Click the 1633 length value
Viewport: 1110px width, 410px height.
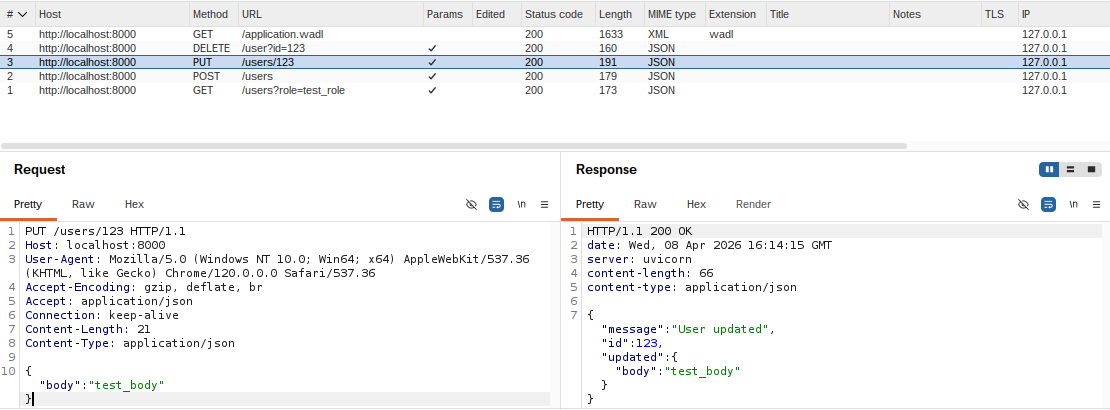pos(610,34)
